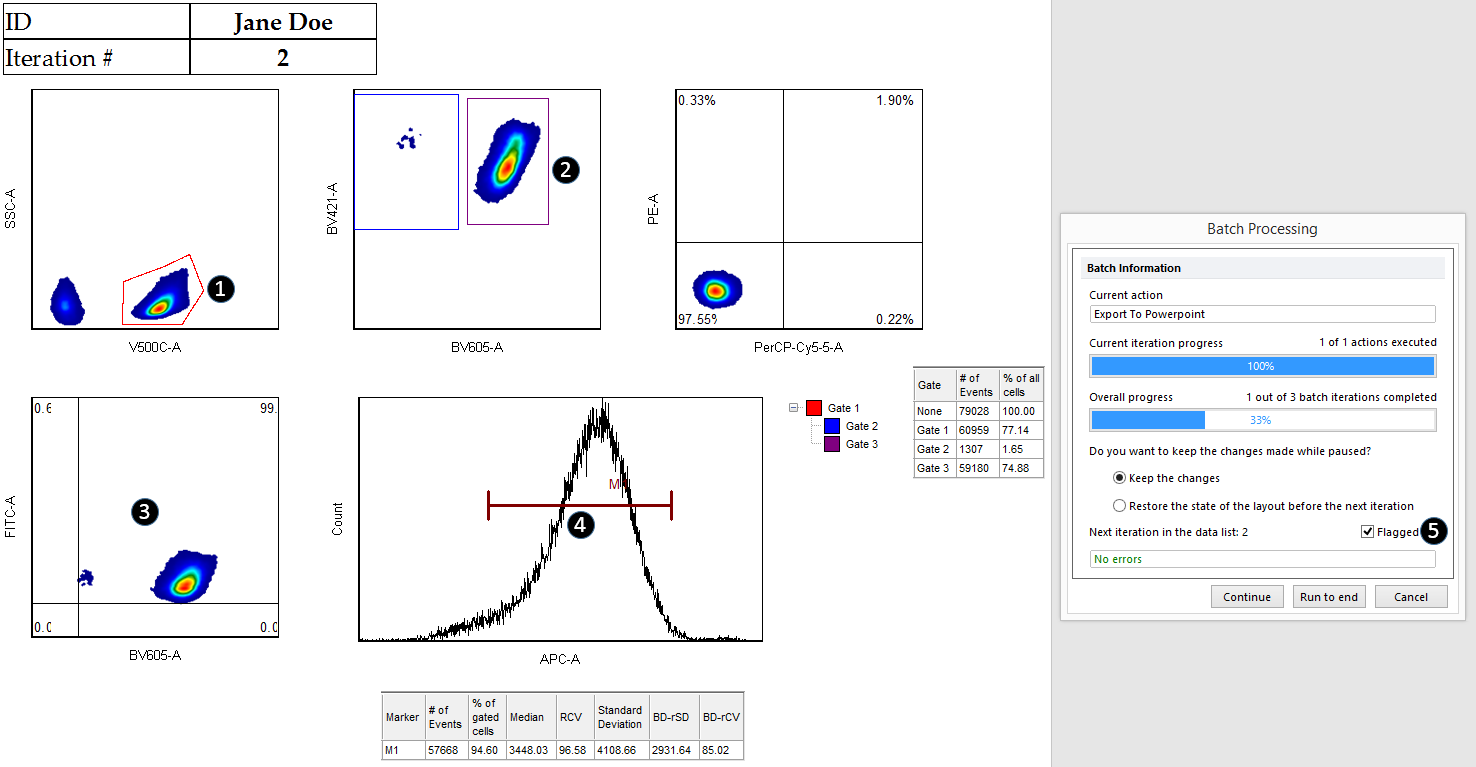Click the numbered callout 5 marker
The image size is (1476, 767).
(x=1434, y=531)
